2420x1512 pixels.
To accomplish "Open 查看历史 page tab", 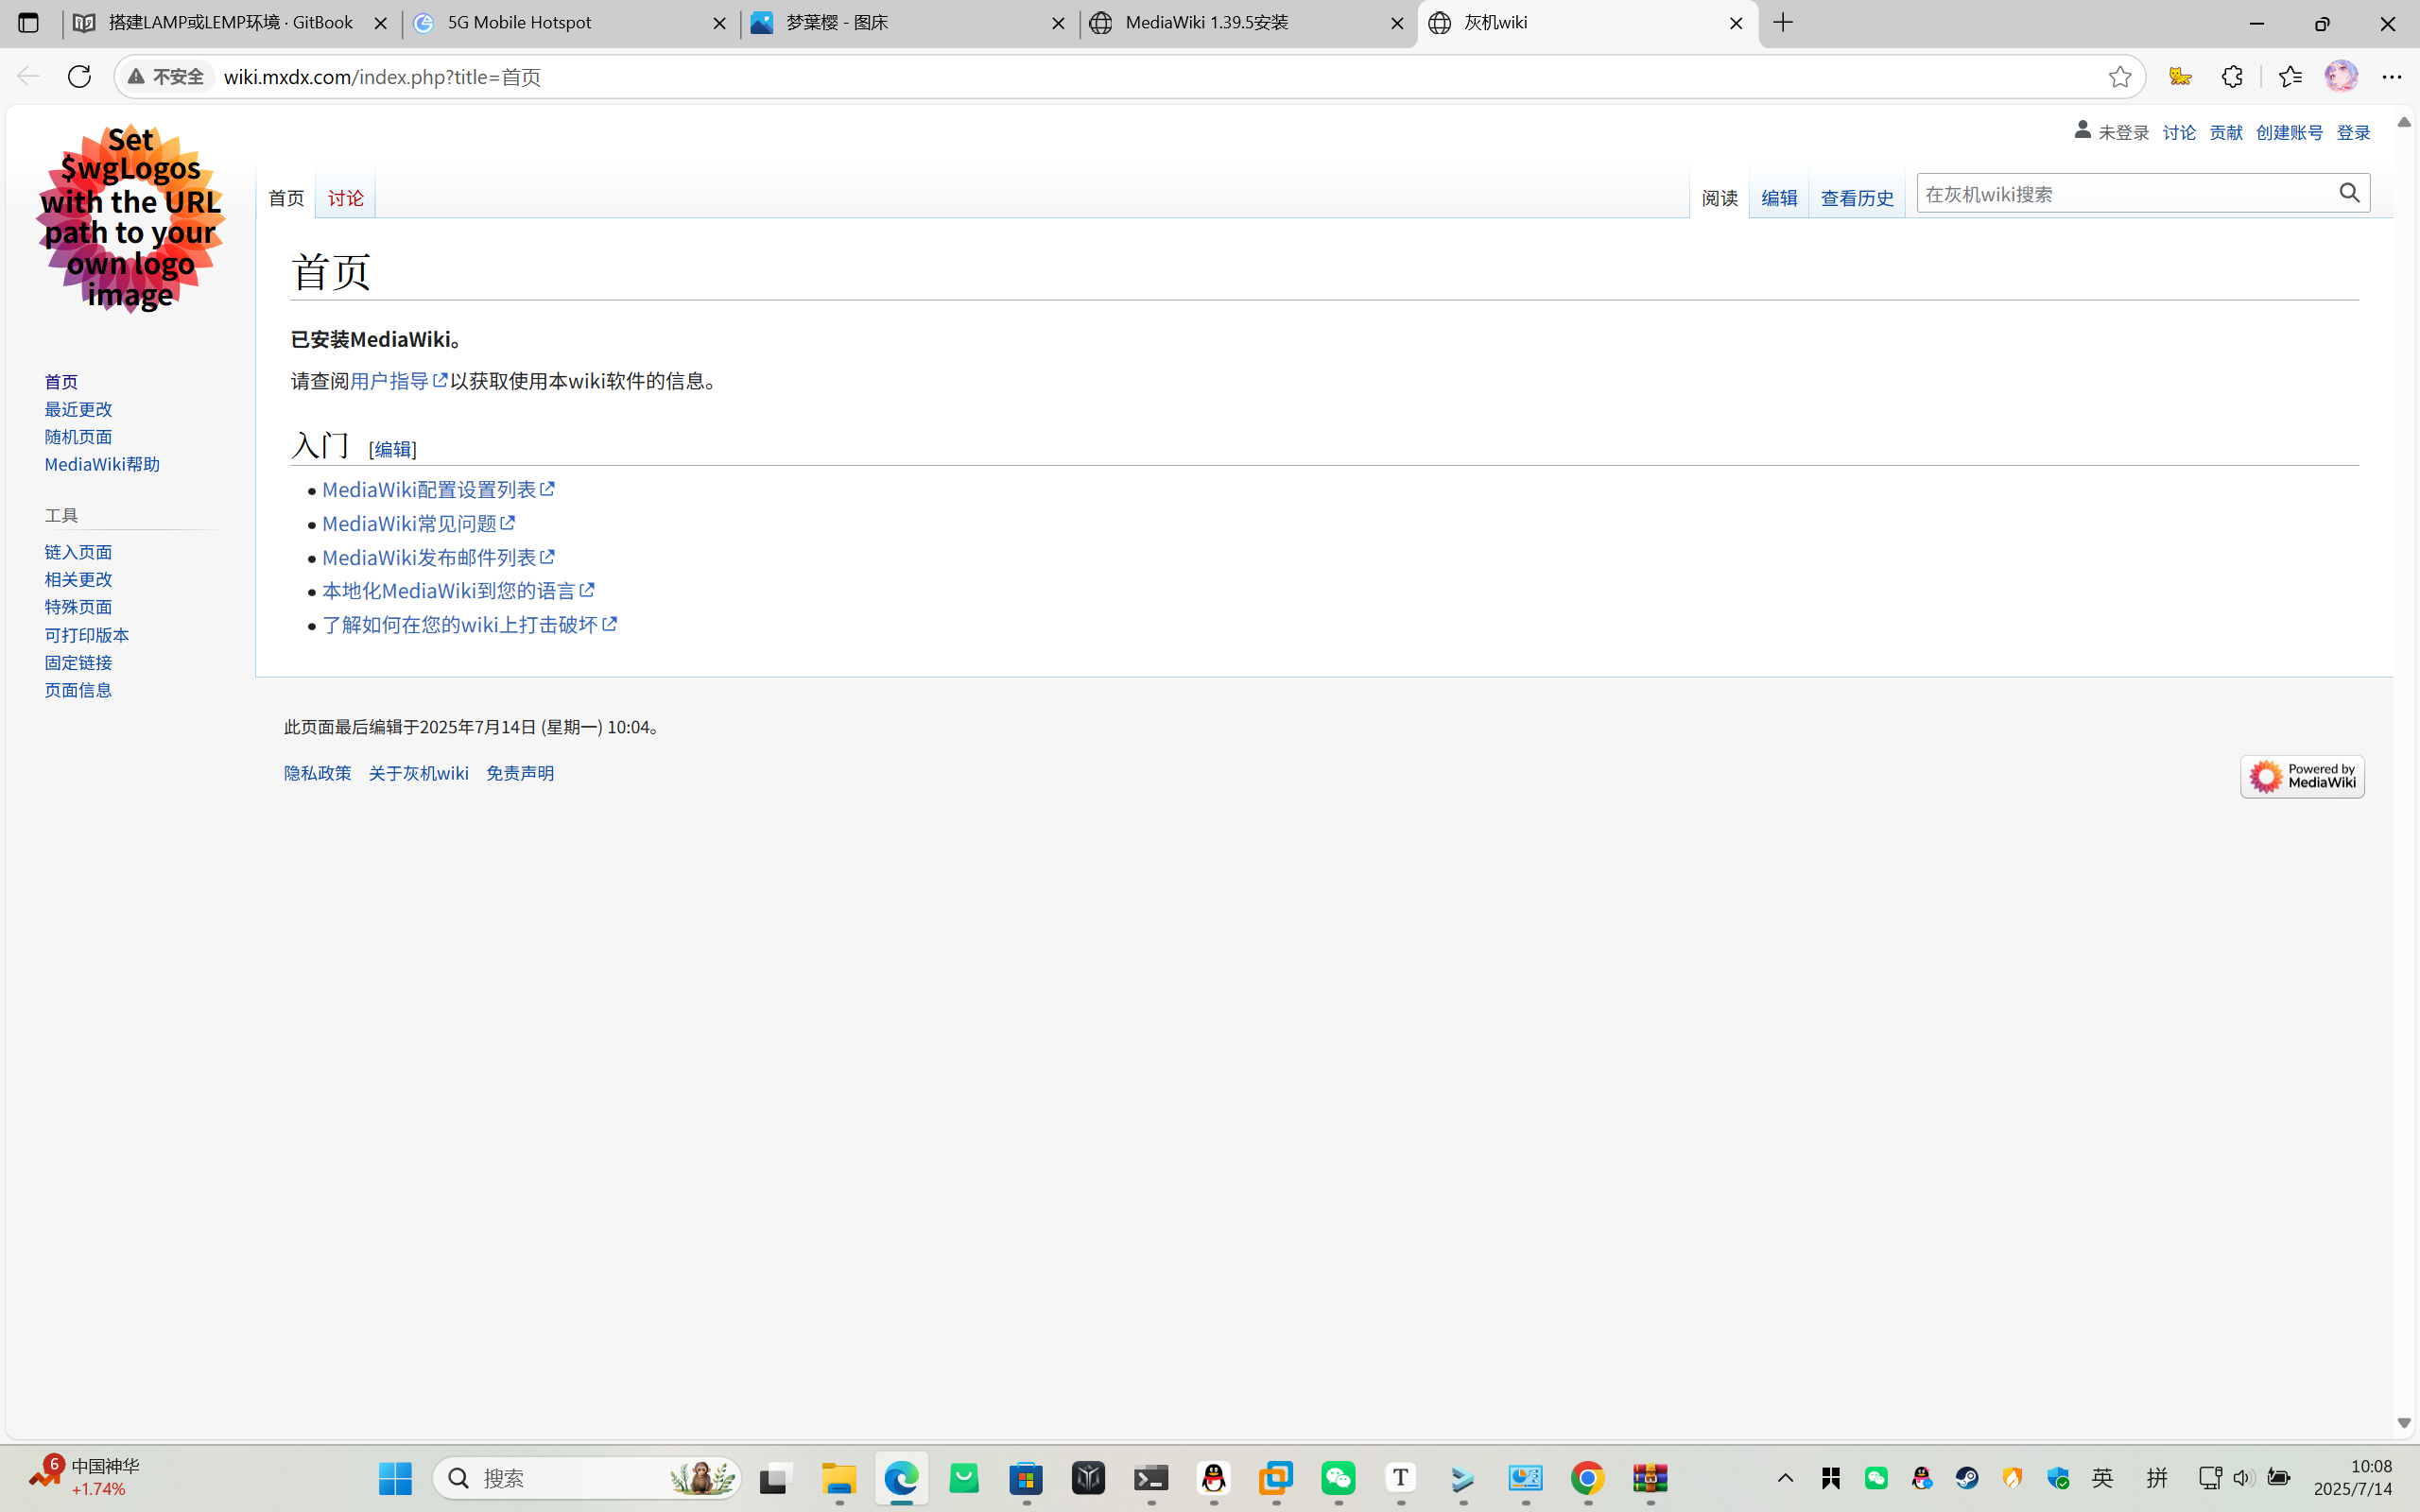I will point(1857,198).
